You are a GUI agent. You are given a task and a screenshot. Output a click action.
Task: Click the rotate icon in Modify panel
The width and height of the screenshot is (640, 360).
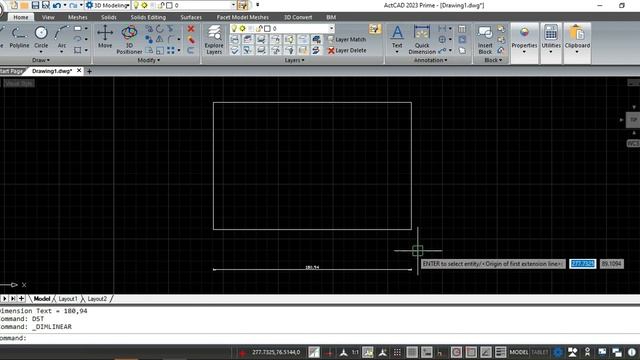(x=160, y=29)
